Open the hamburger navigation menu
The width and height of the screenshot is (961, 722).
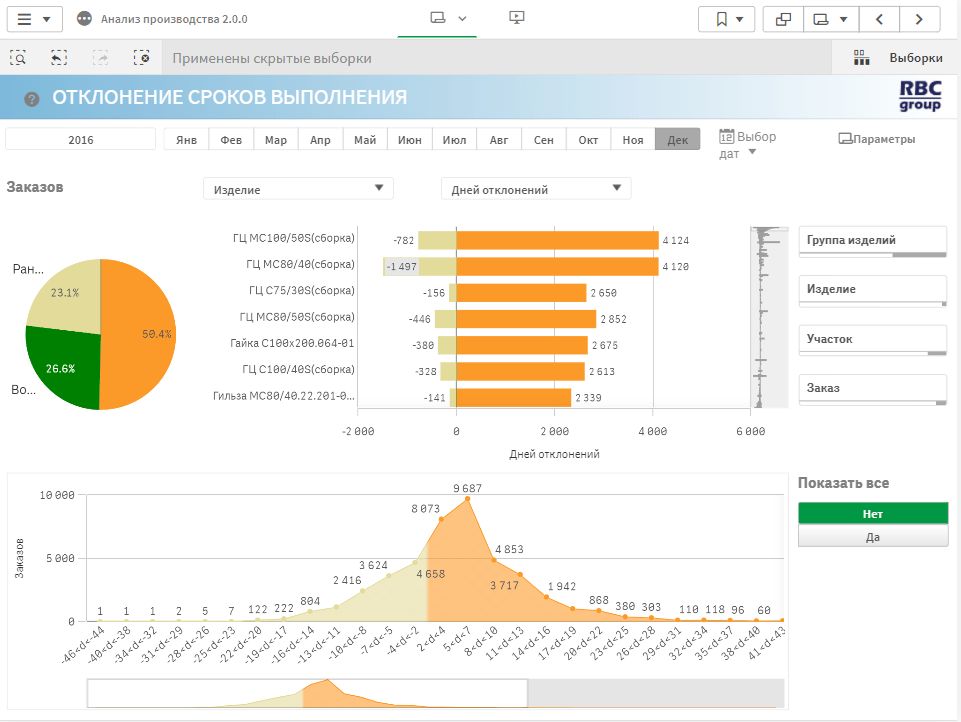(x=35, y=19)
